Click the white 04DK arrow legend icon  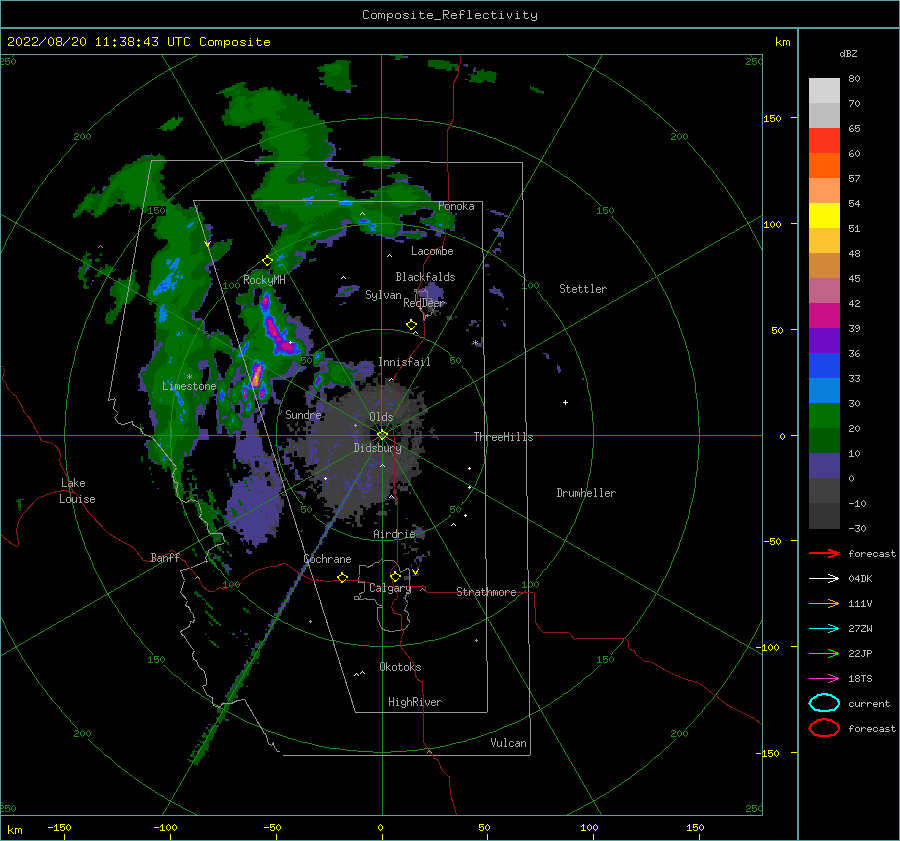[x=824, y=578]
